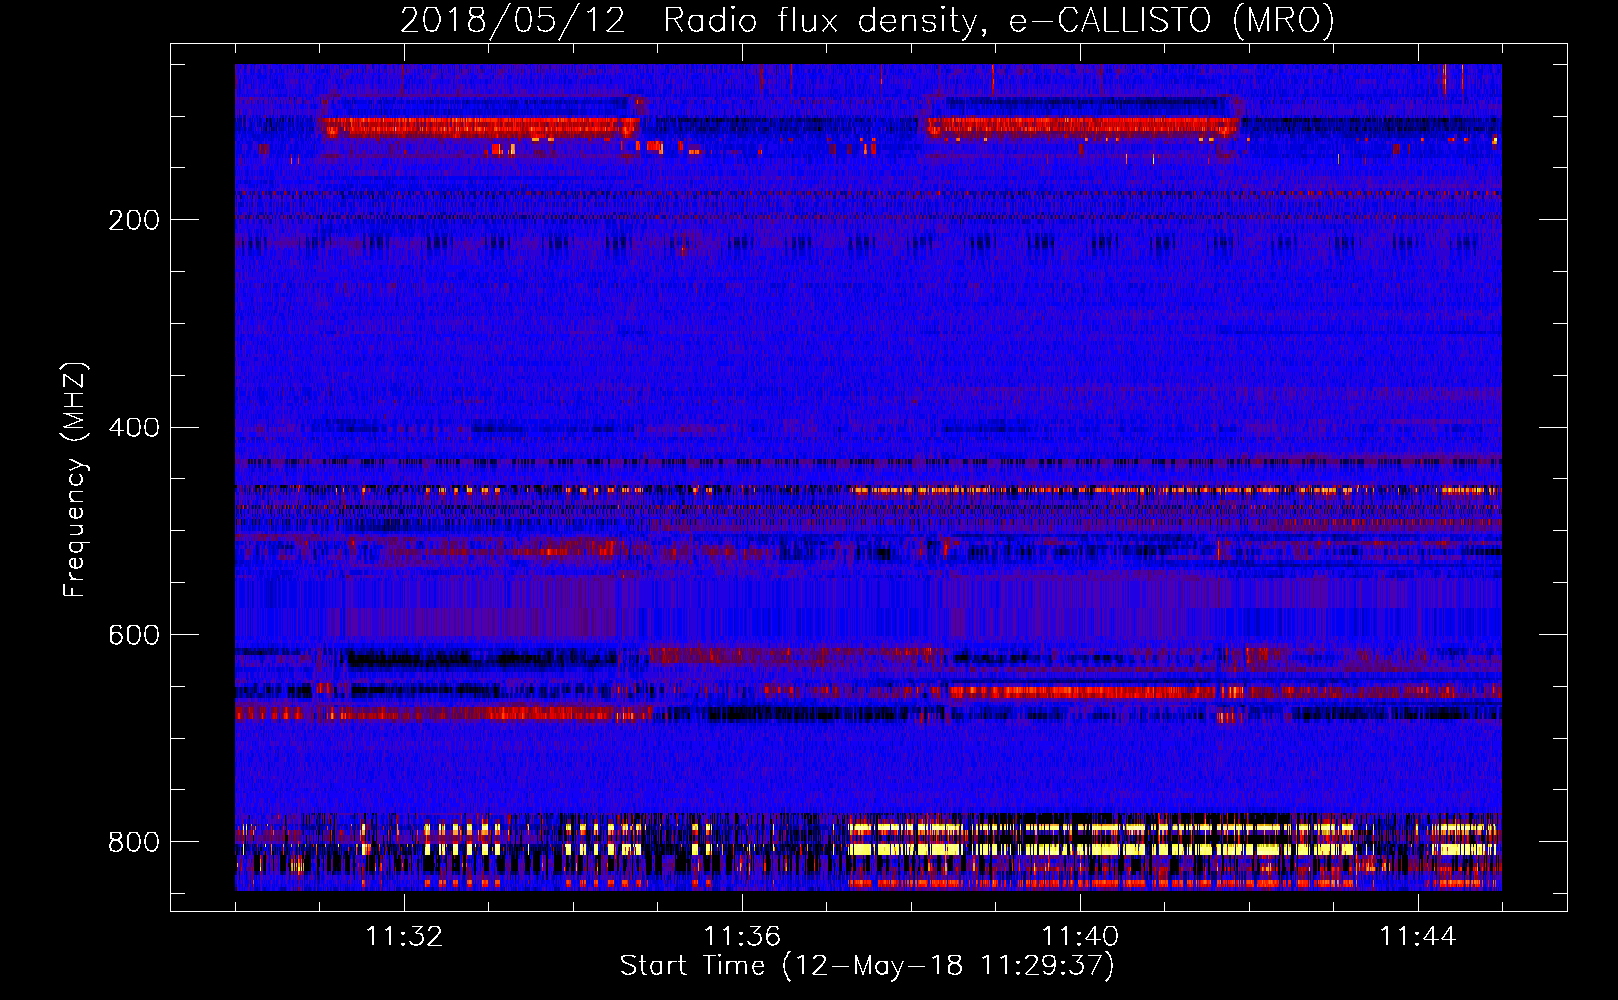Click the 800 frequency tick label
This screenshot has height=1000, width=1618.
[134, 842]
